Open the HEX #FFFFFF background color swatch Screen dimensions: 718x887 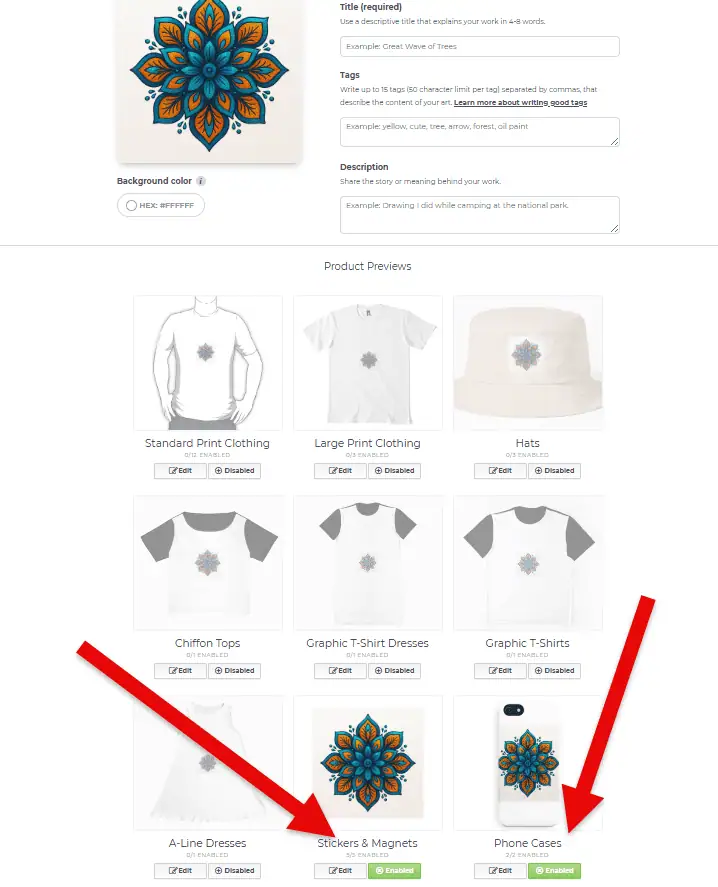(x=161, y=205)
